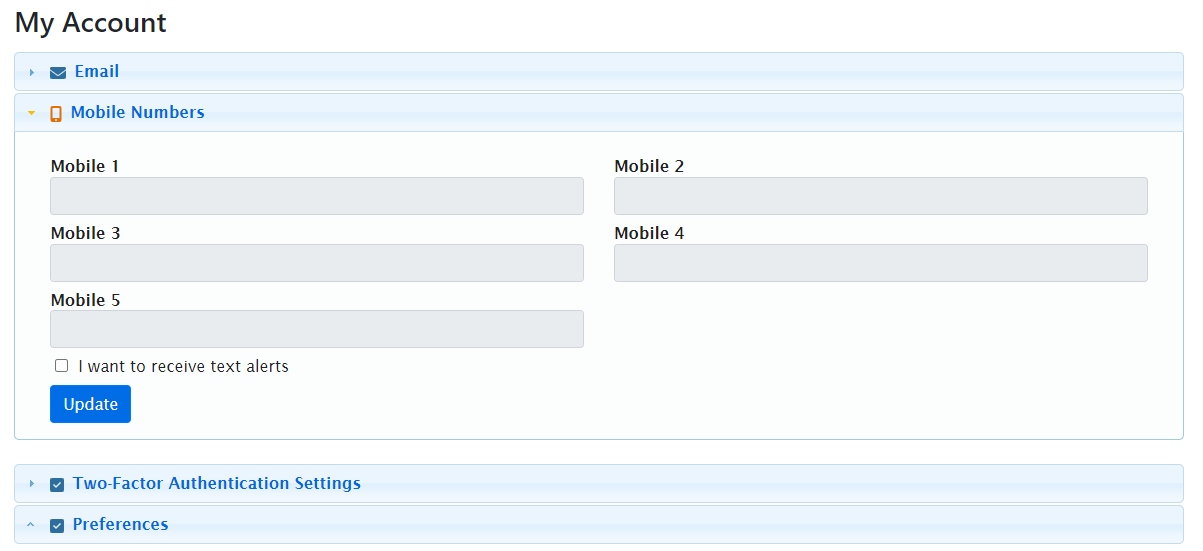
Task: Open the Preferences section header
Action: tap(120, 525)
